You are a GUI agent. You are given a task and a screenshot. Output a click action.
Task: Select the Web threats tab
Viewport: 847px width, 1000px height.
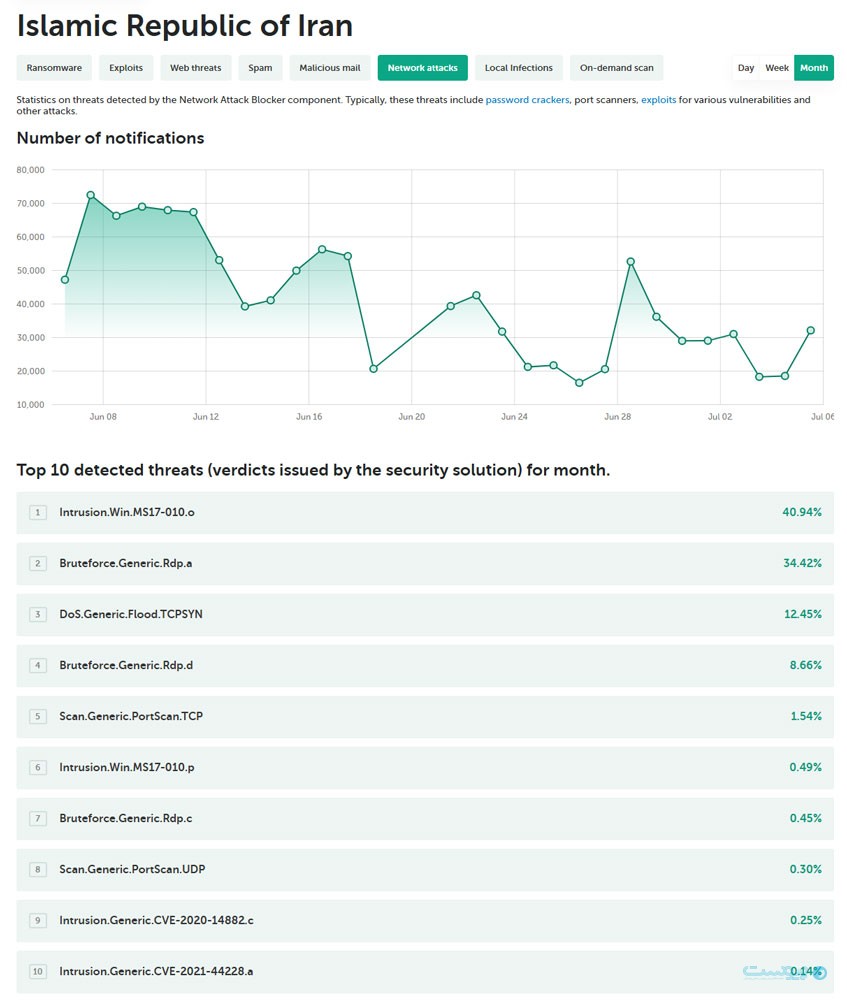tap(195, 68)
